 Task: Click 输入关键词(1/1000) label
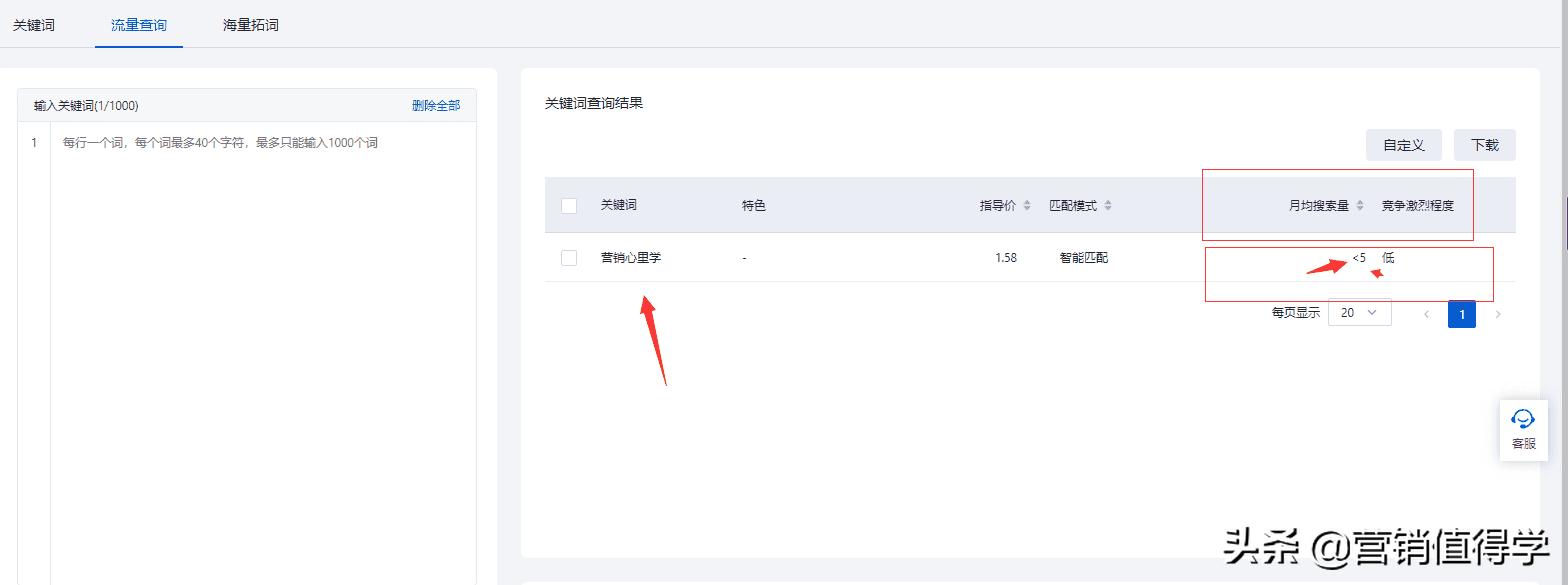point(86,105)
